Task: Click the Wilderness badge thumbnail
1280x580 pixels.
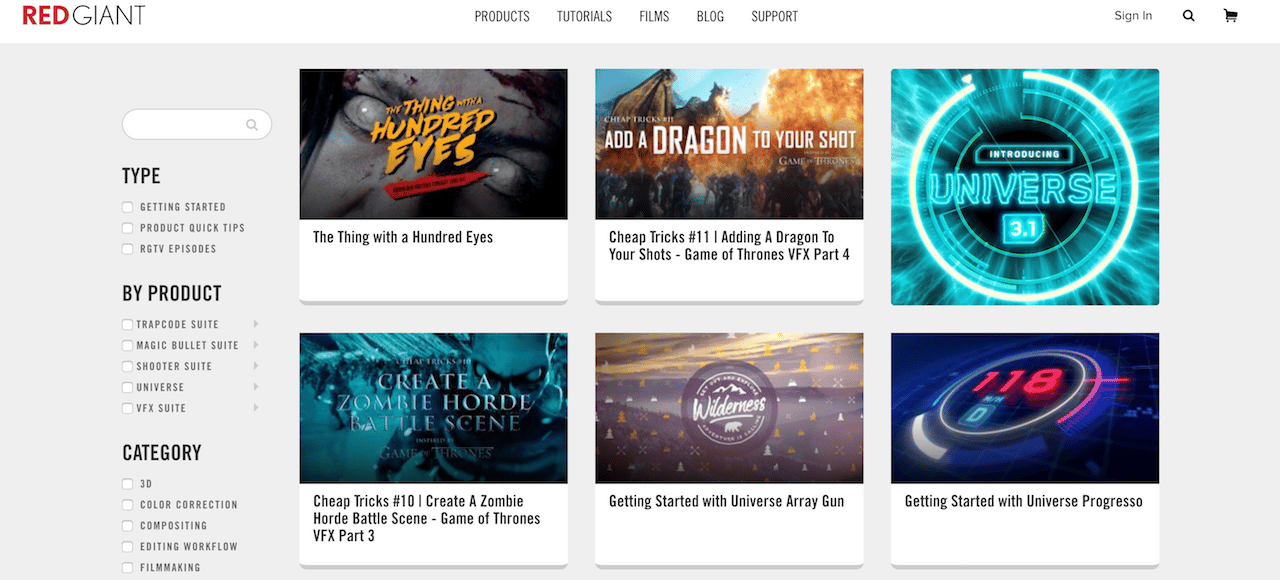Action: pyautogui.click(x=729, y=408)
